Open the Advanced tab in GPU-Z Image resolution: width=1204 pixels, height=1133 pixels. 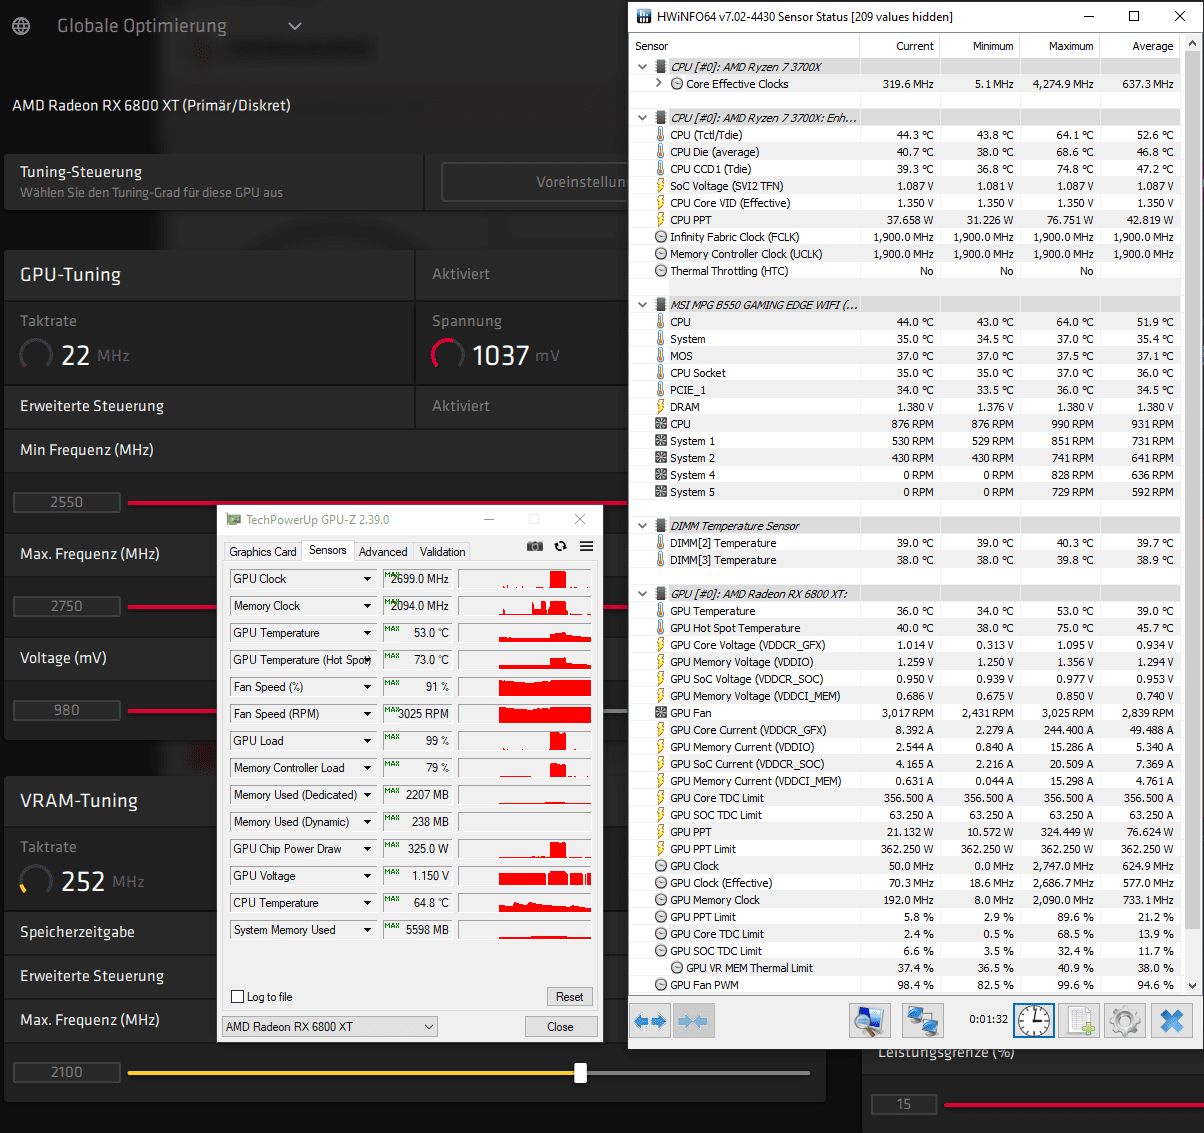pos(383,552)
